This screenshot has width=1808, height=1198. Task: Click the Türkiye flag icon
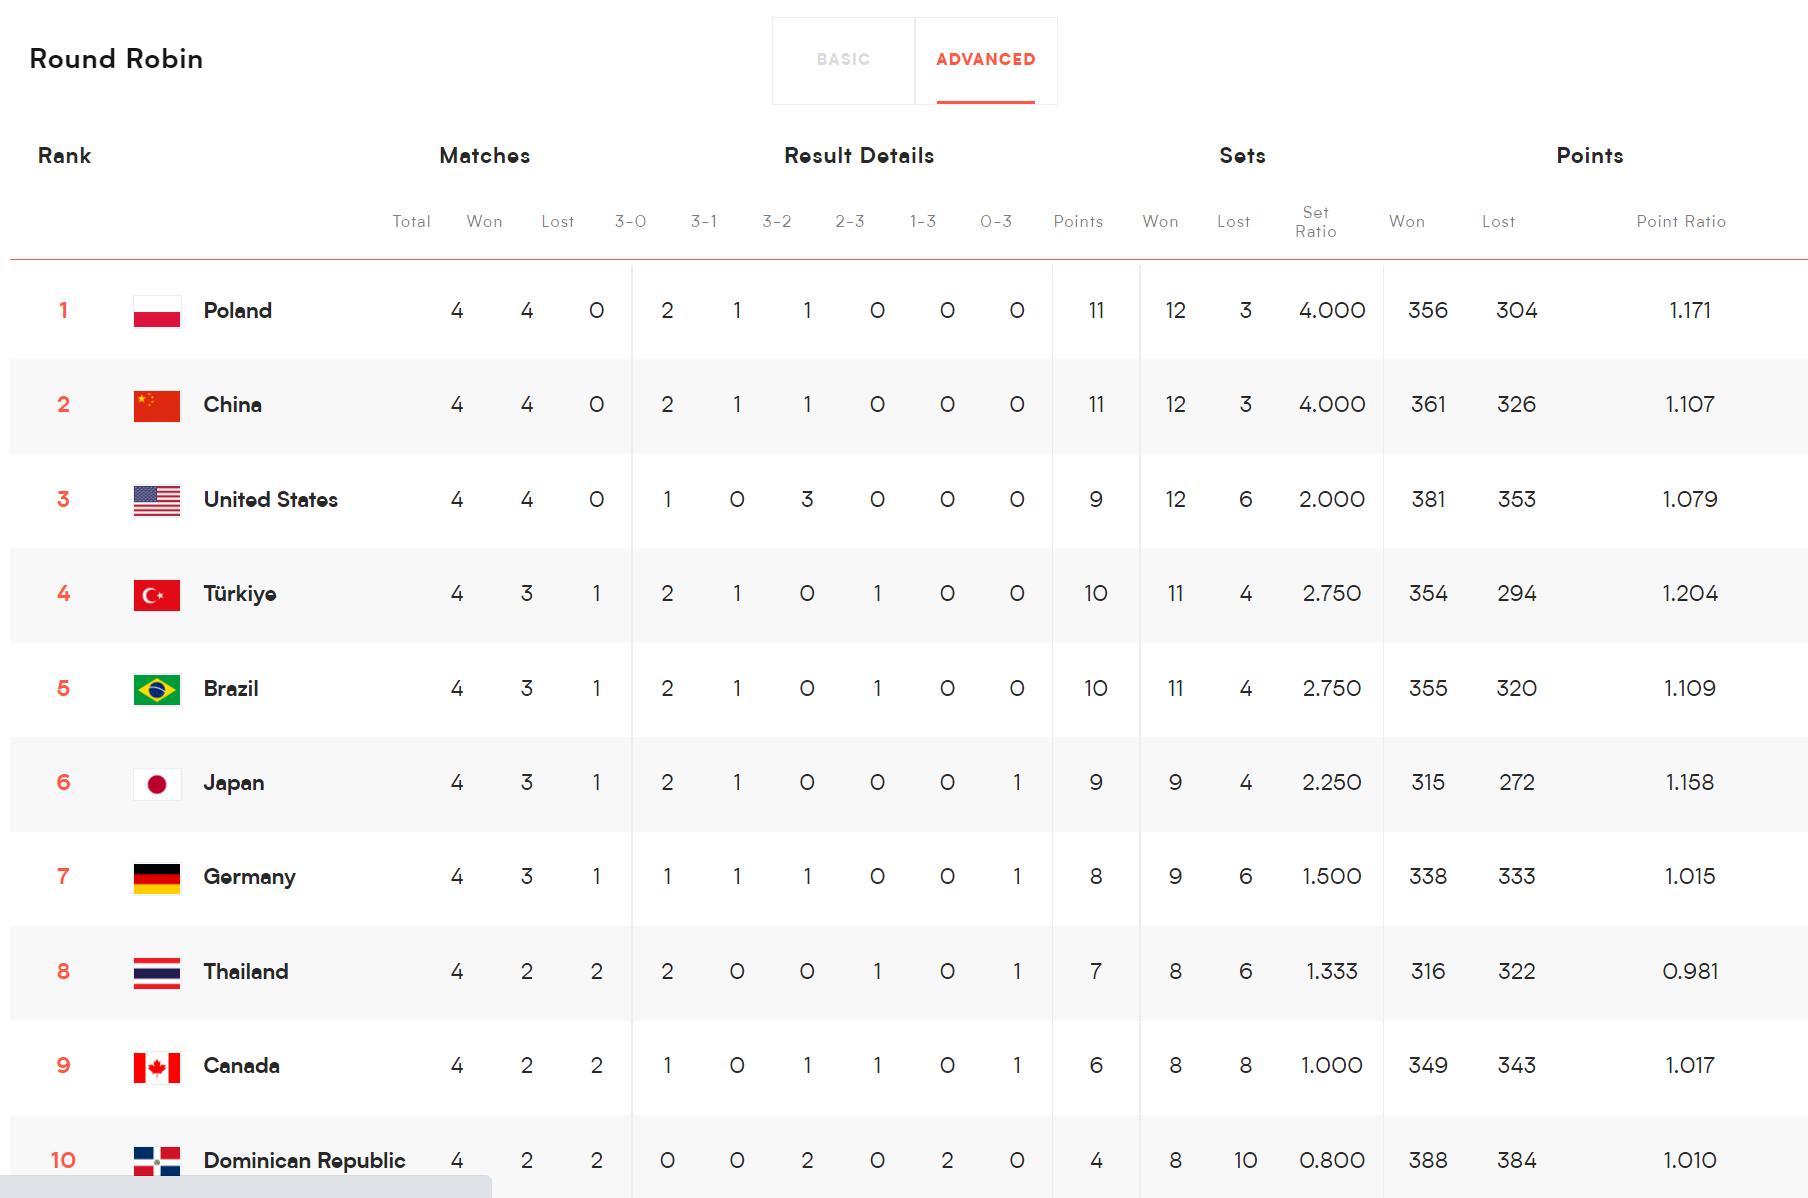pyautogui.click(x=157, y=595)
